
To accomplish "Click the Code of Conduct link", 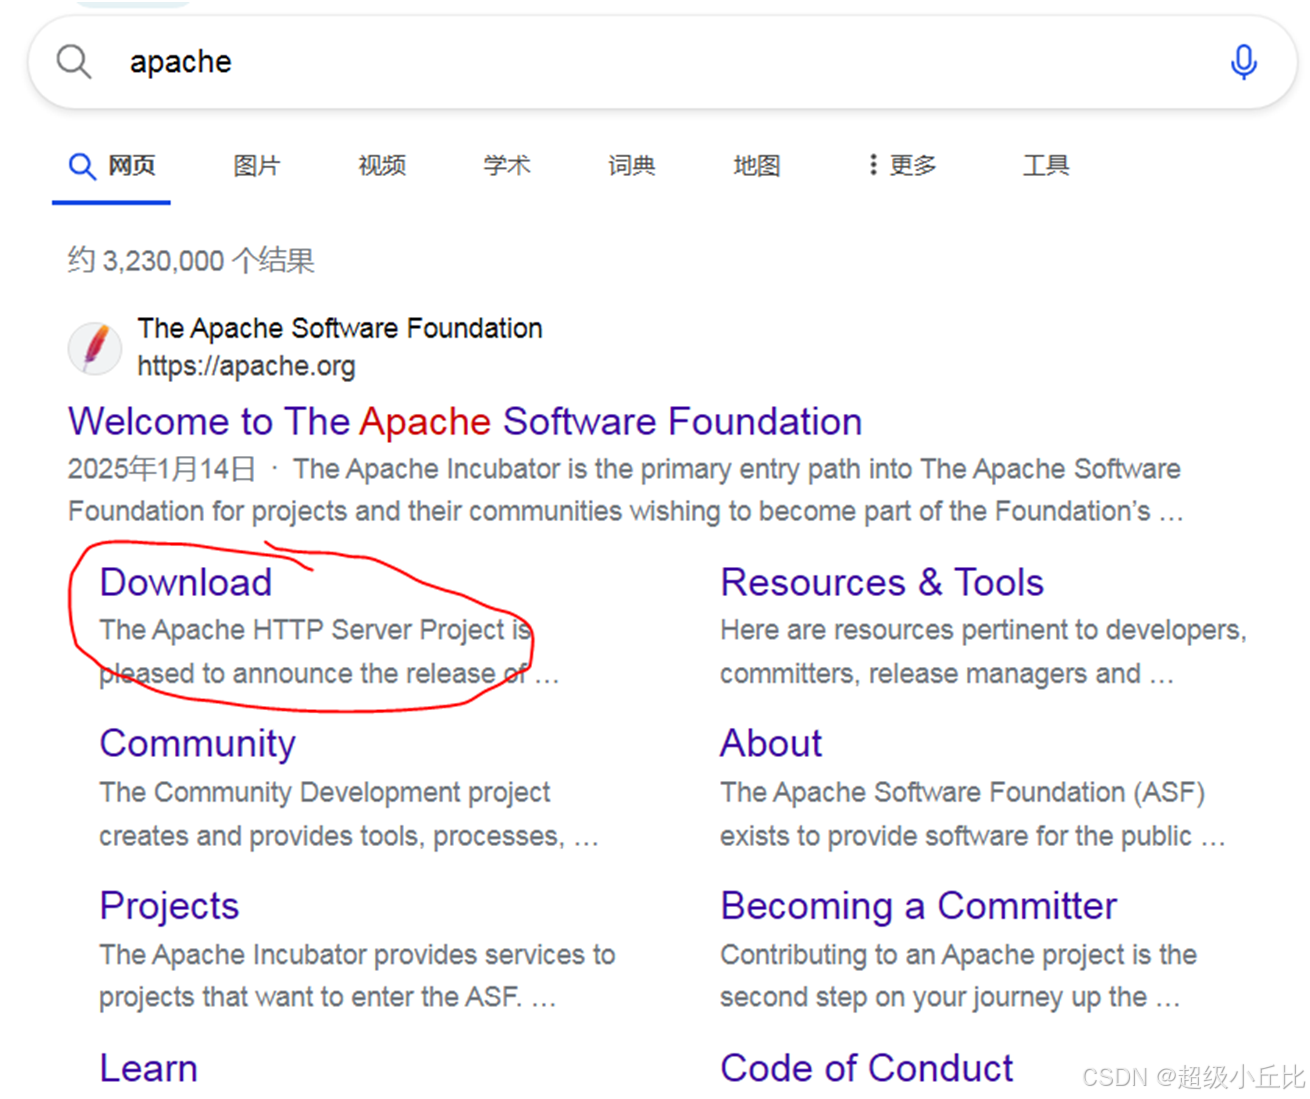I will [866, 1067].
